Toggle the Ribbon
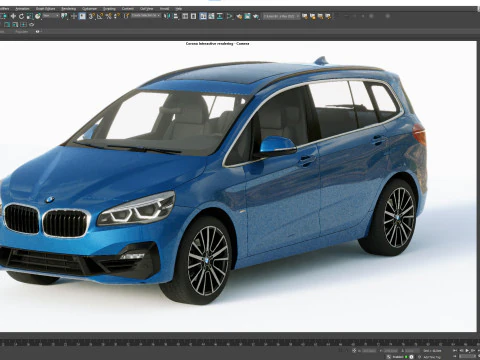 pos(203,16)
